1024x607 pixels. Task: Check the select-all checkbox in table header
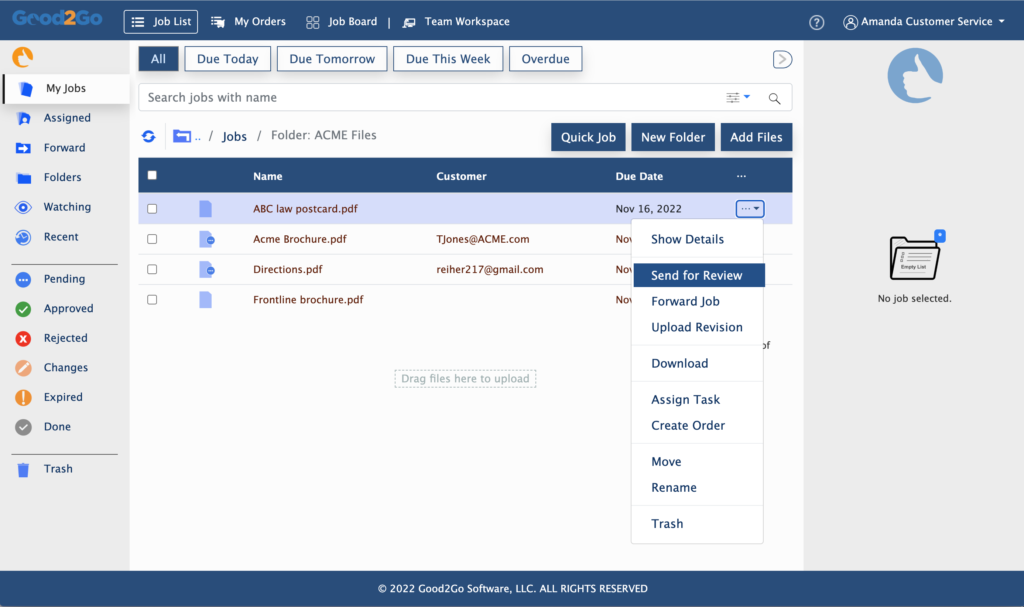(x=152, y=174)
